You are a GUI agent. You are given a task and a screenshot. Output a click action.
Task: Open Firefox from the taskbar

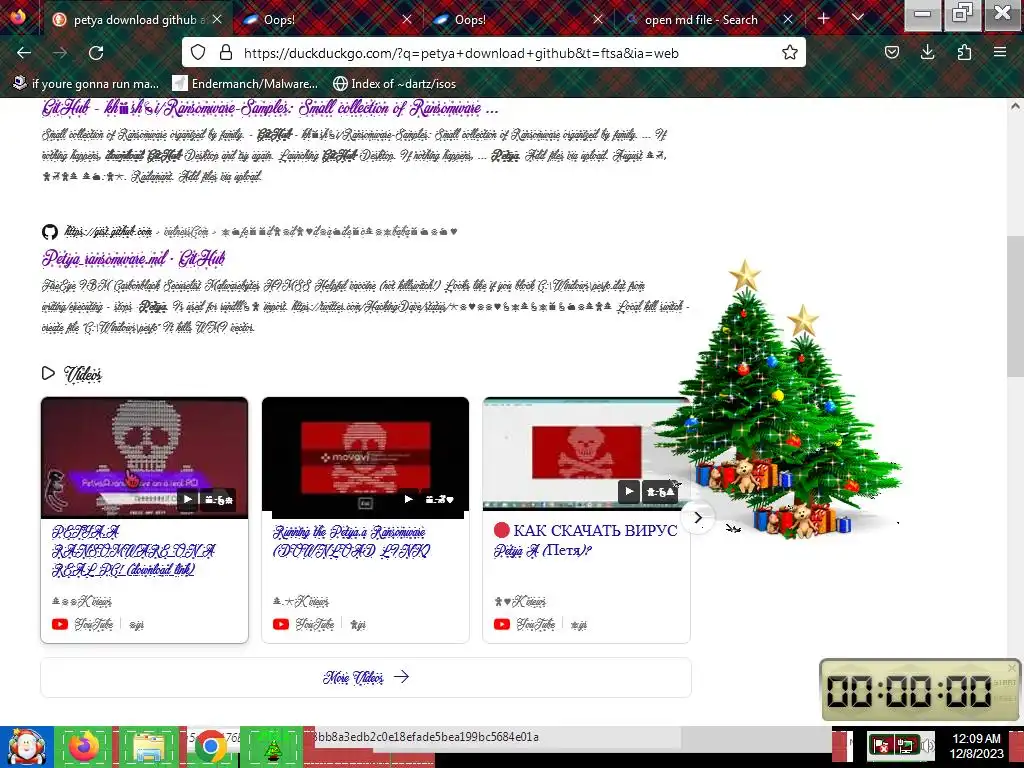point(84,747)
